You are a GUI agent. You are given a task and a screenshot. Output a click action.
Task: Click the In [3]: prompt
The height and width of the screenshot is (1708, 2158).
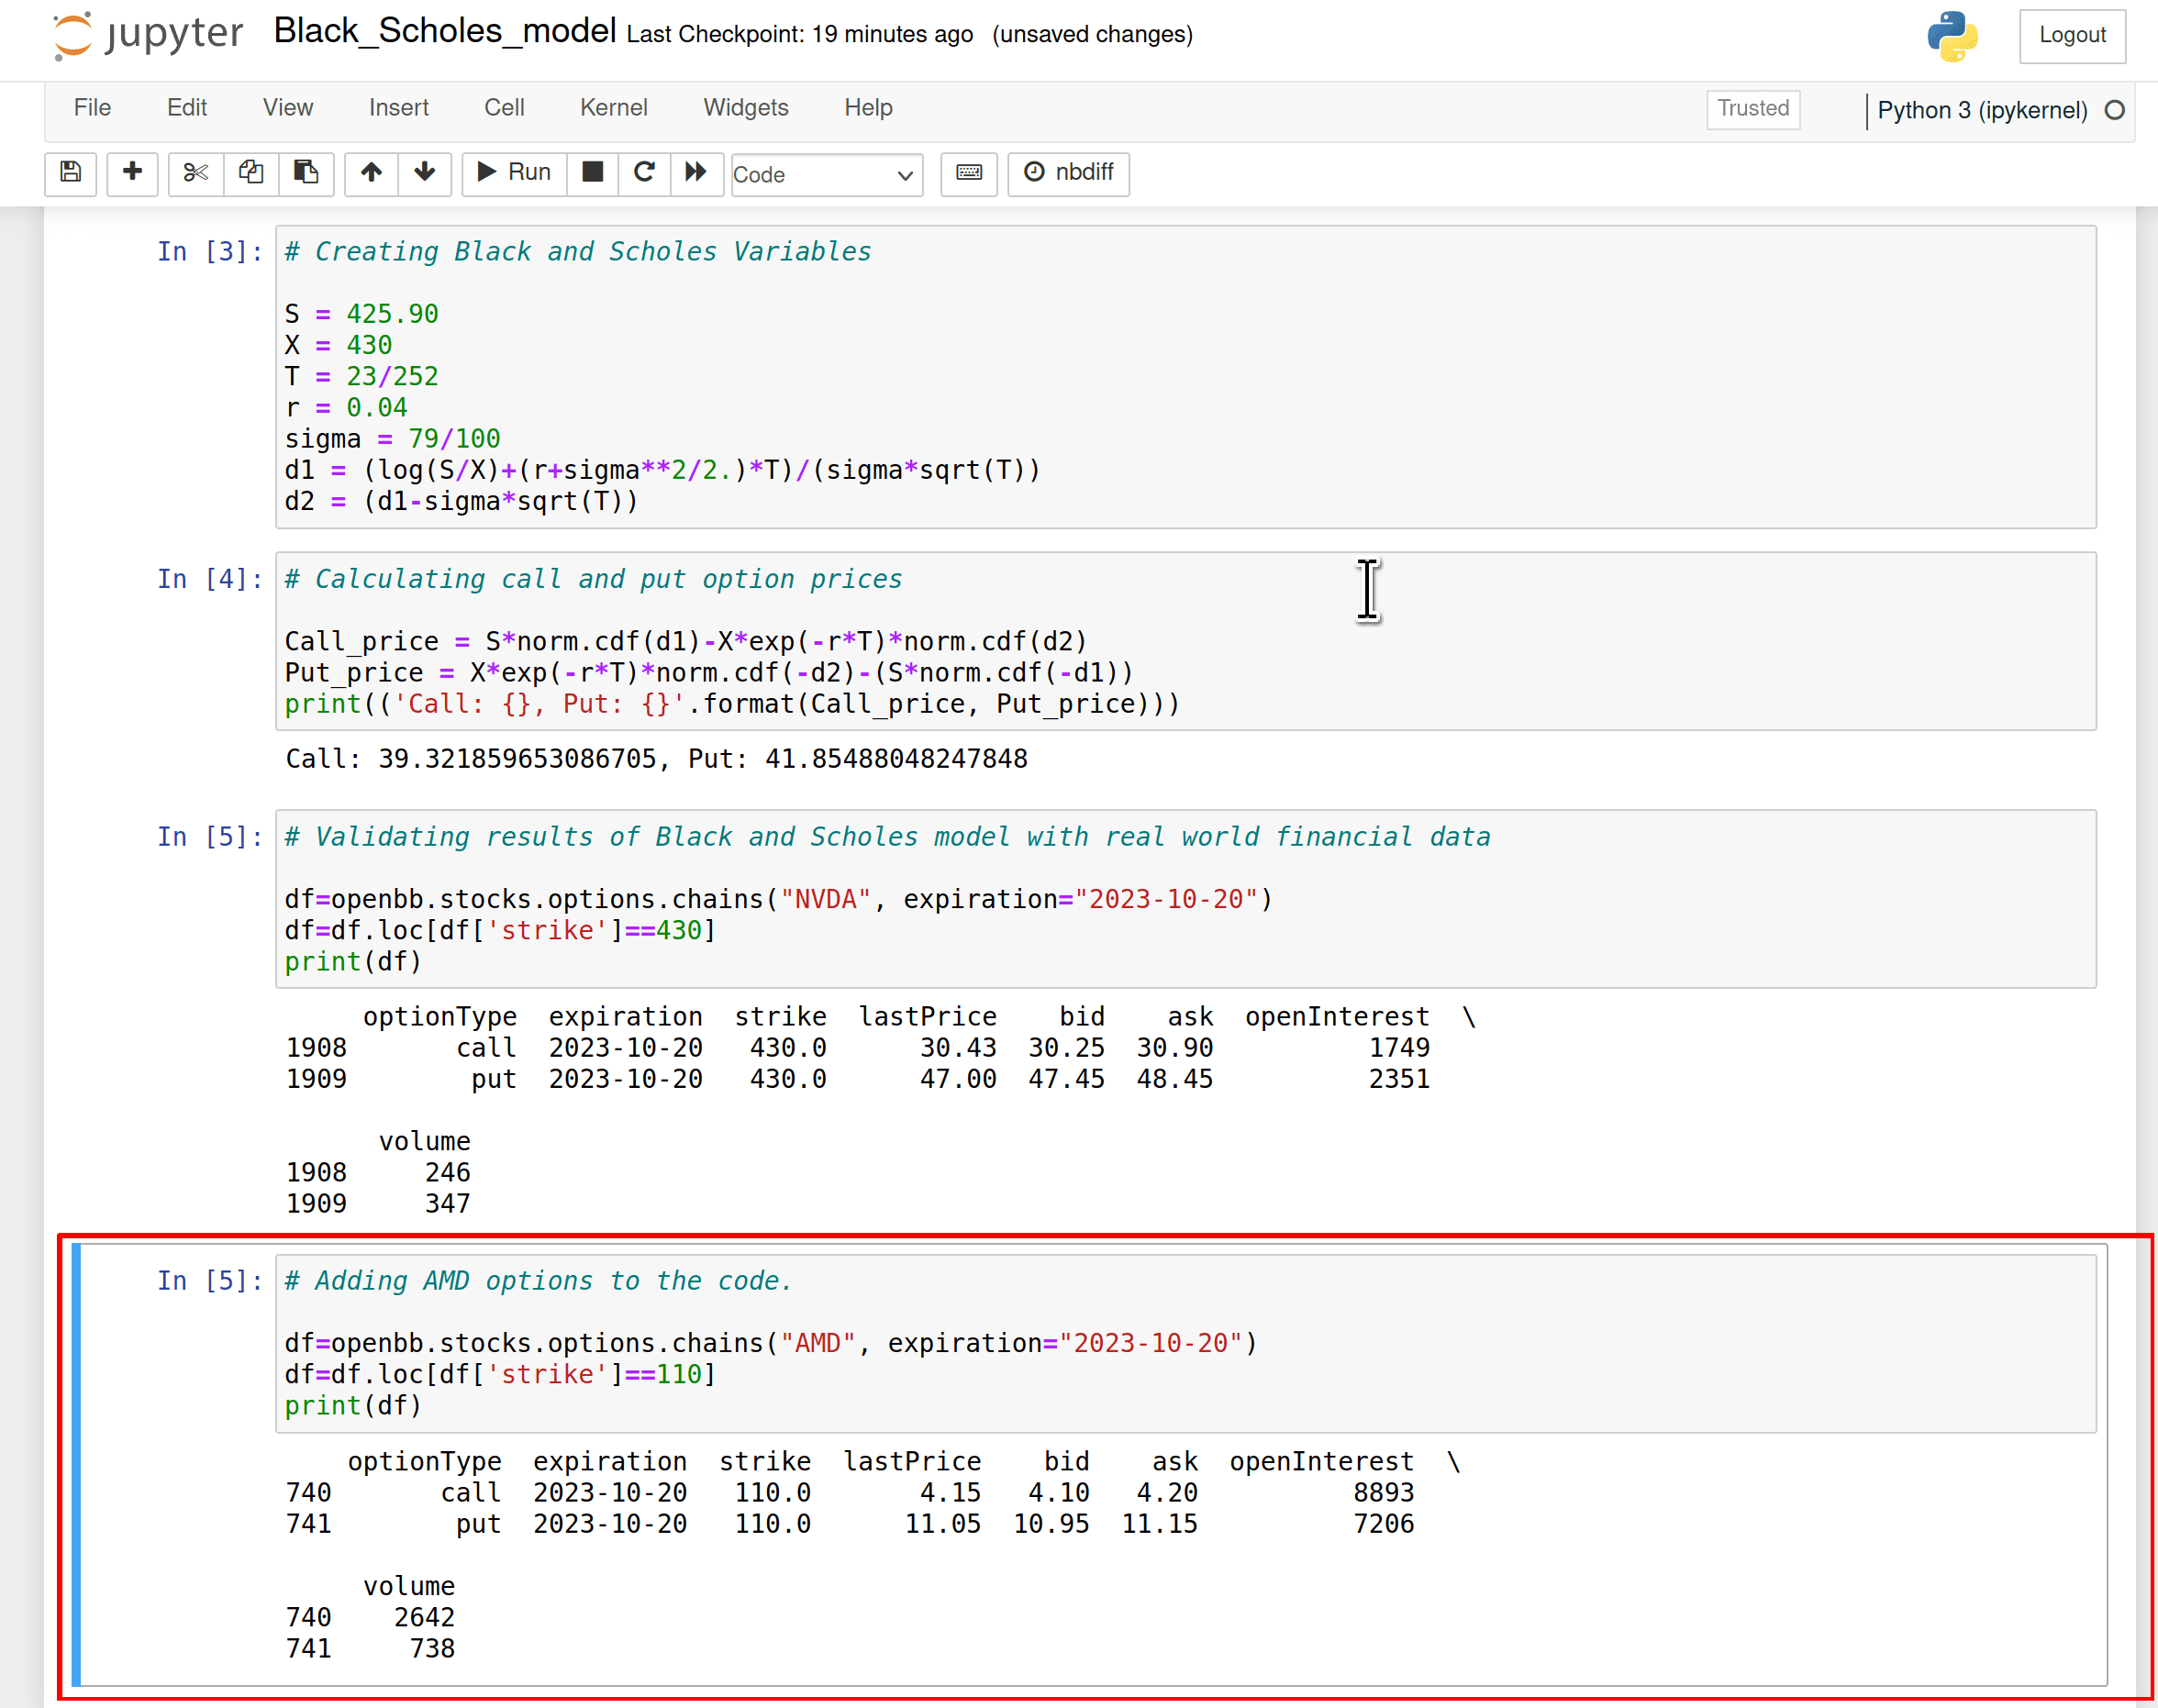click(x=210, y=252)
